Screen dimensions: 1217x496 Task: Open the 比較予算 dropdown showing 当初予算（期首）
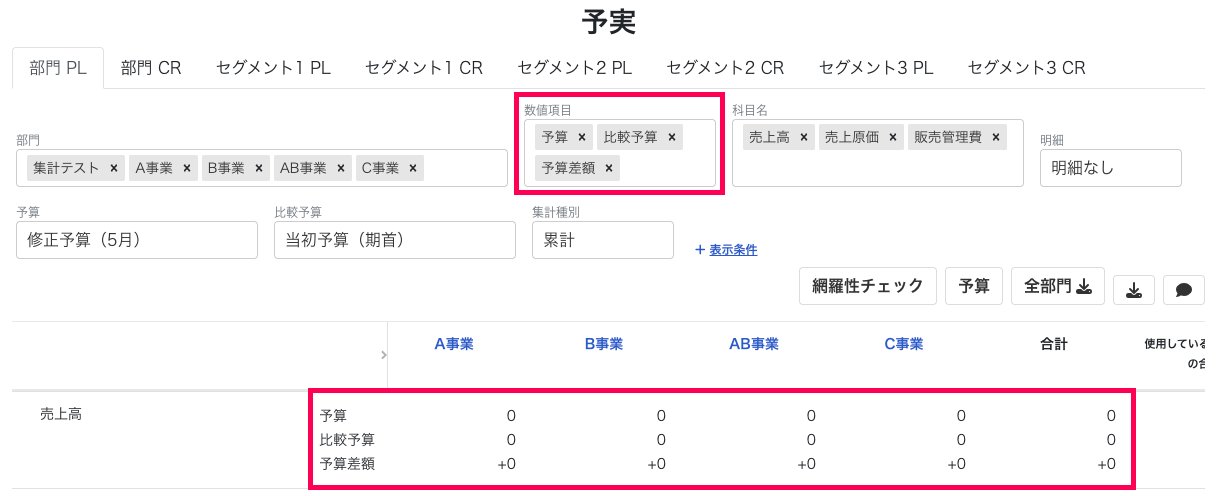pyautogui.click(x=395, y=240)
